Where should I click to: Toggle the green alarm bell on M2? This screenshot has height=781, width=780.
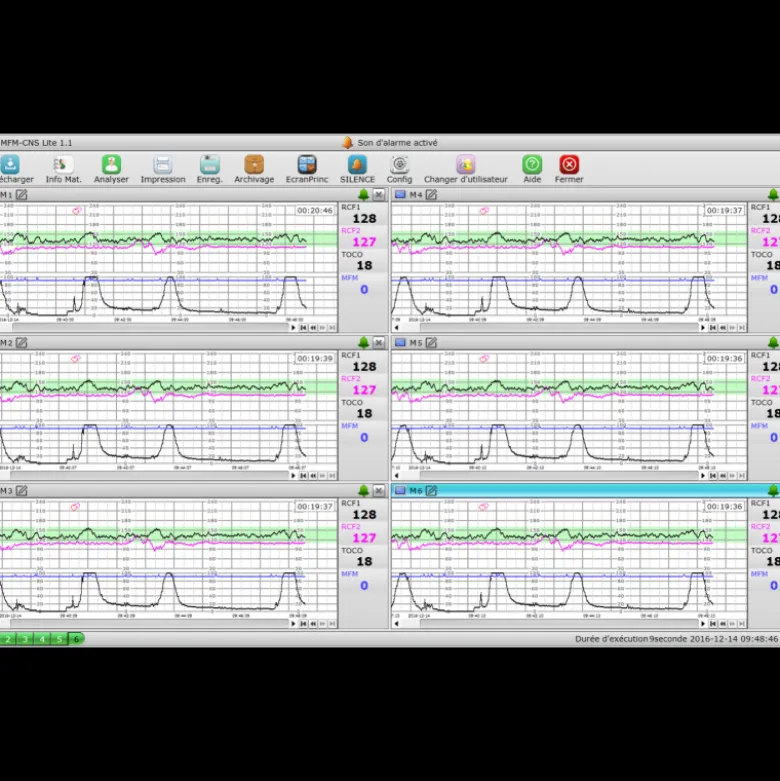364,343
